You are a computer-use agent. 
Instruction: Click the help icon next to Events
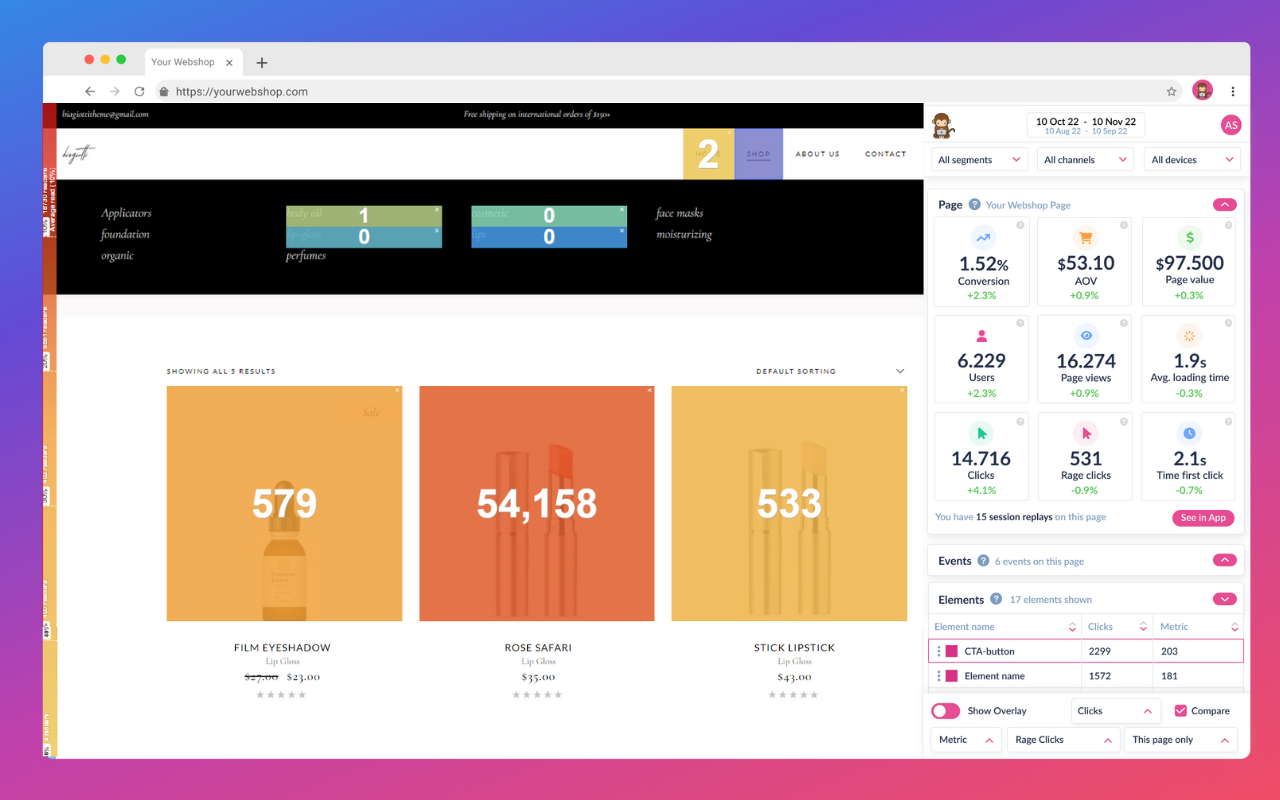pos(983,561)
